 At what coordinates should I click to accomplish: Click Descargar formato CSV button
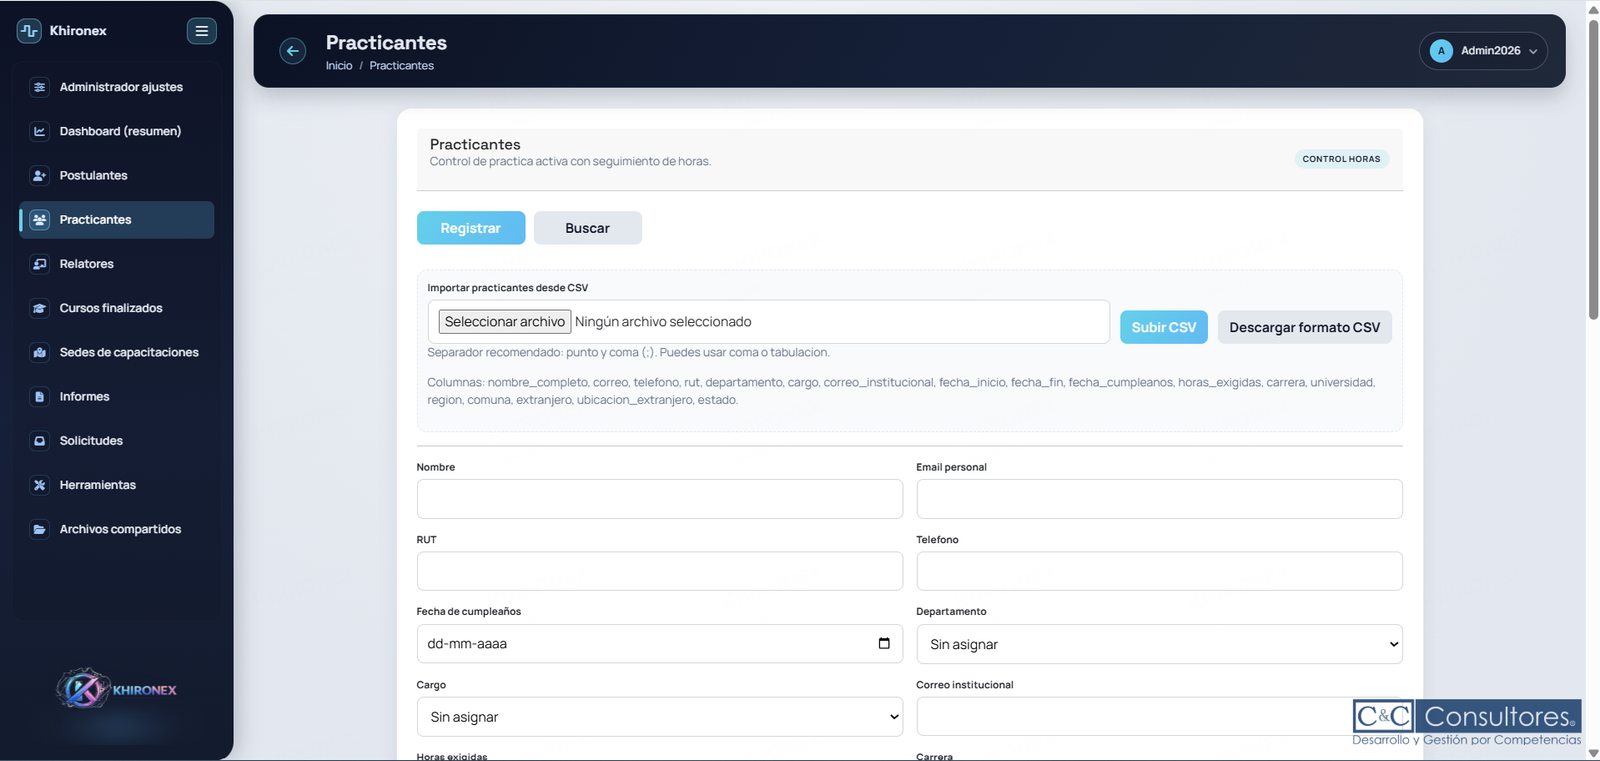(x=1304, y=327)
